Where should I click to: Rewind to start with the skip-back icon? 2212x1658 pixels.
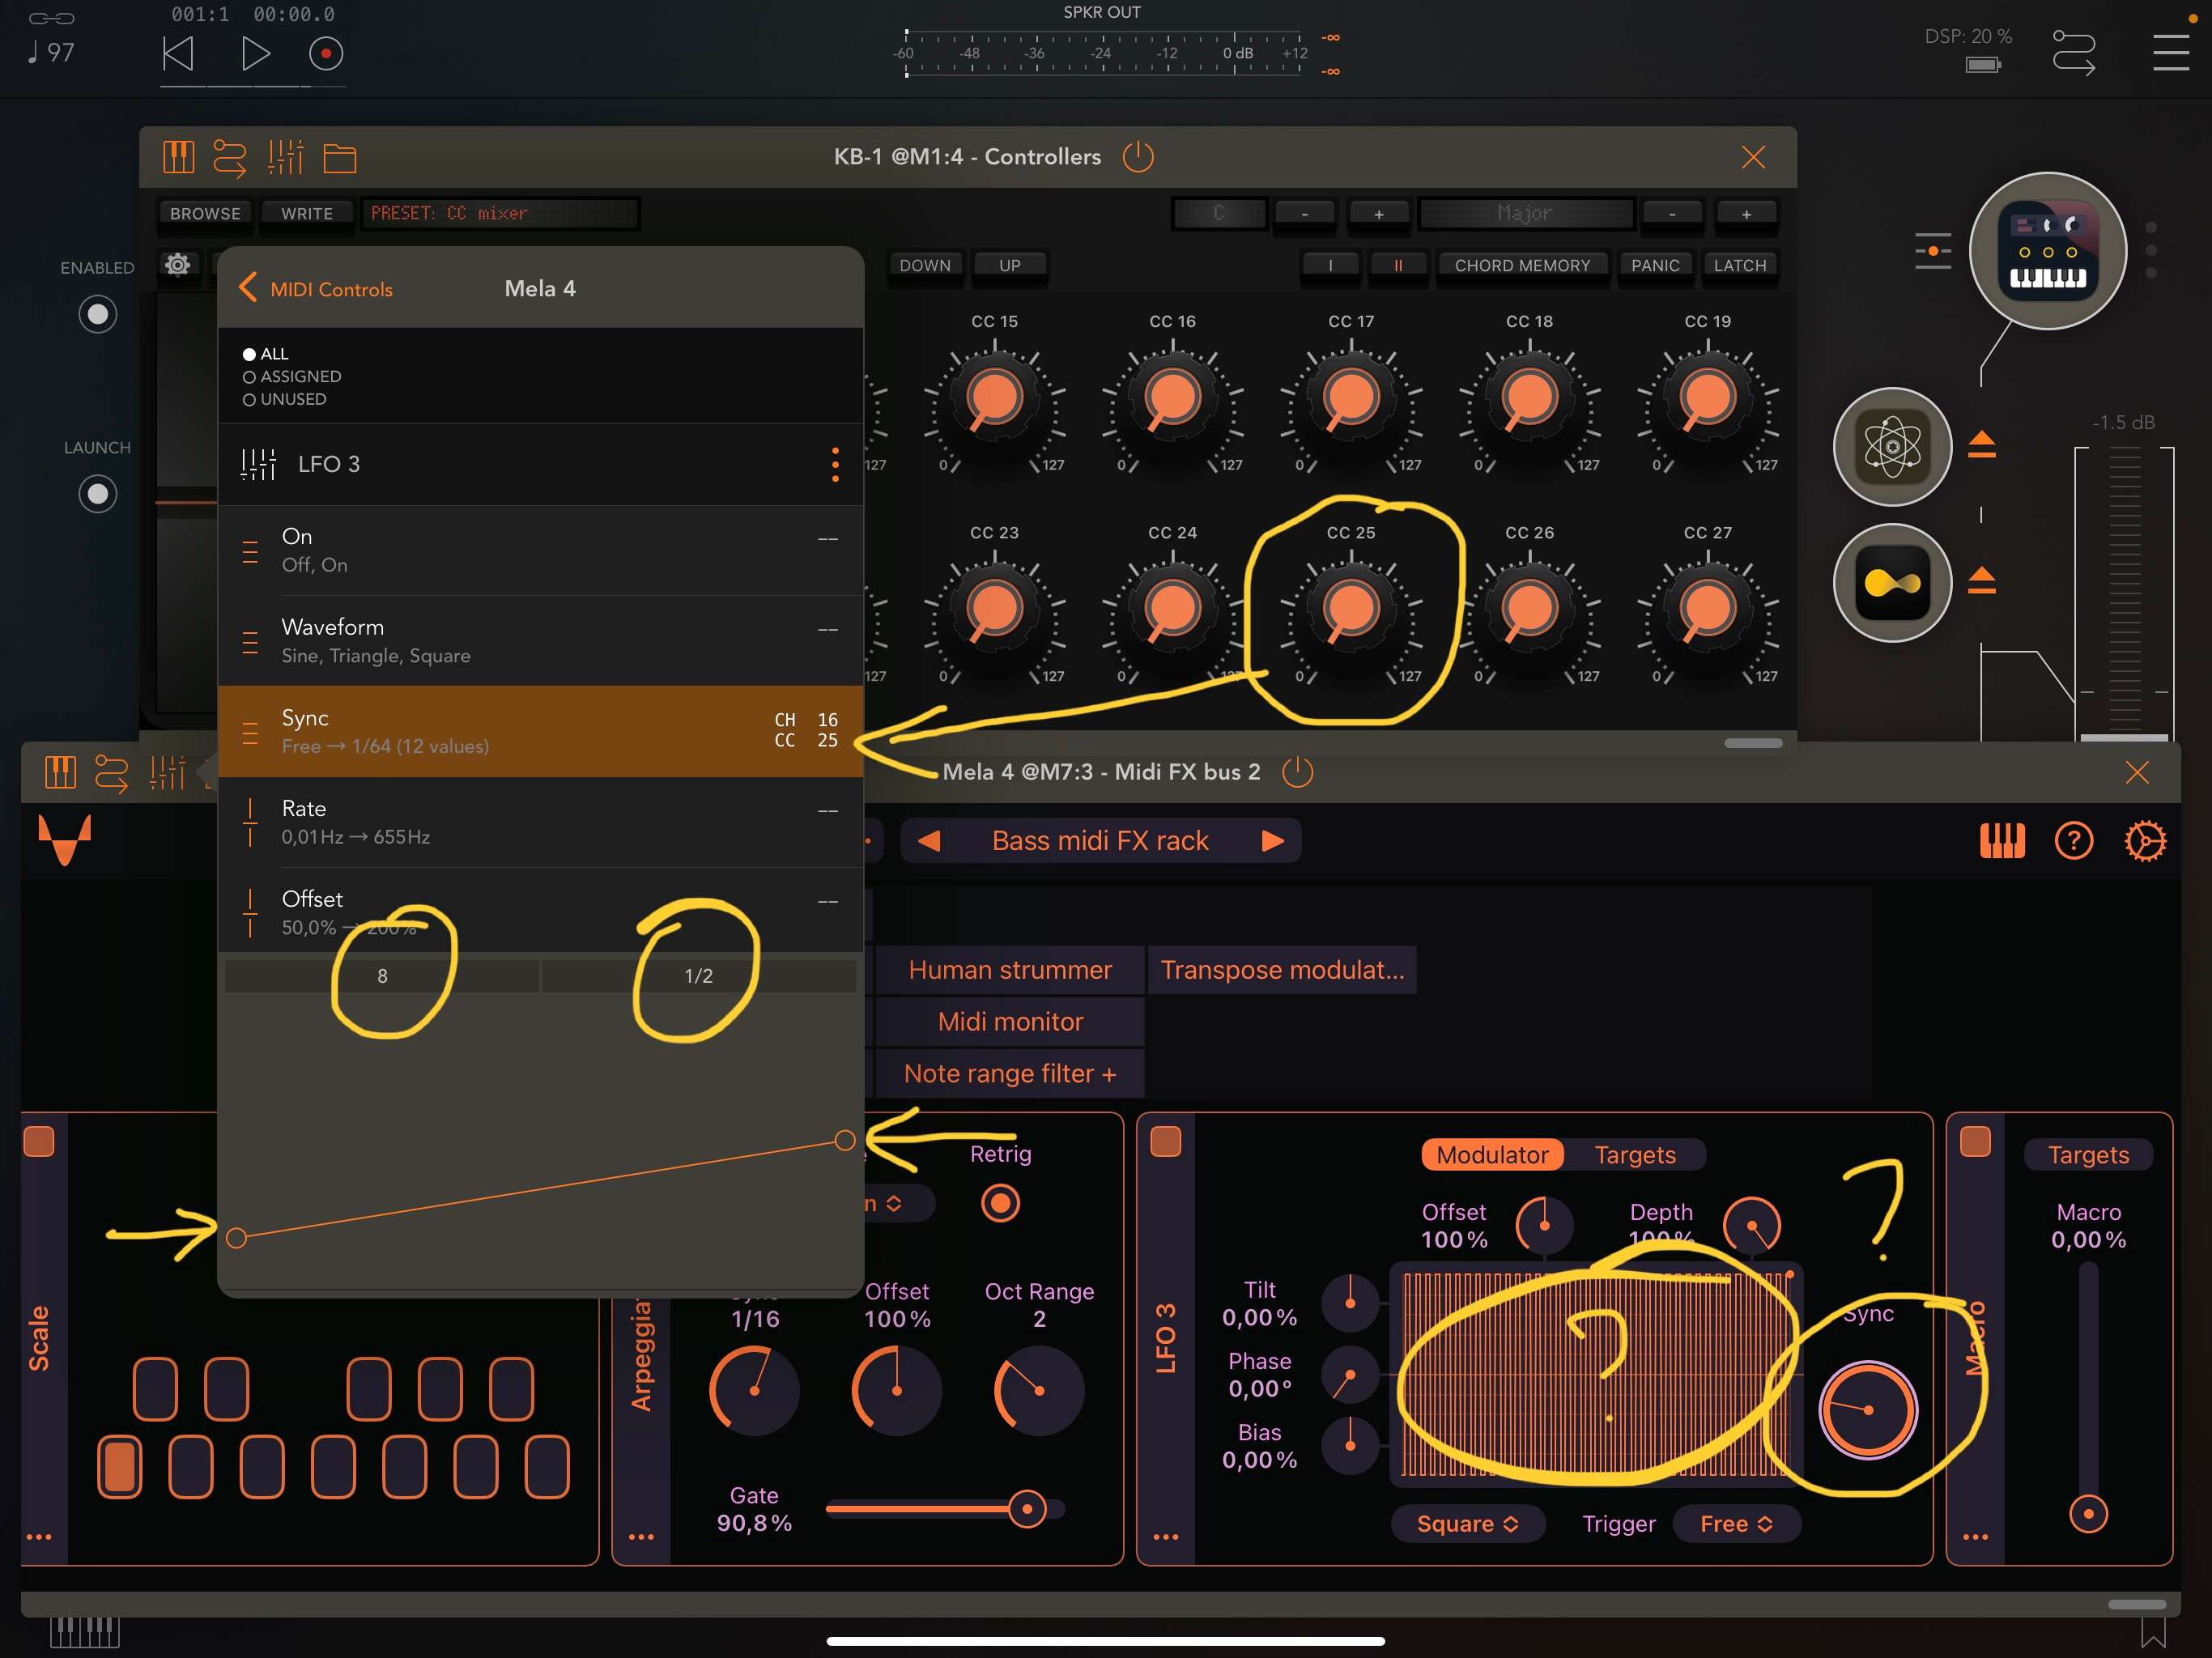pyautogui.click(x=178, y=53)
